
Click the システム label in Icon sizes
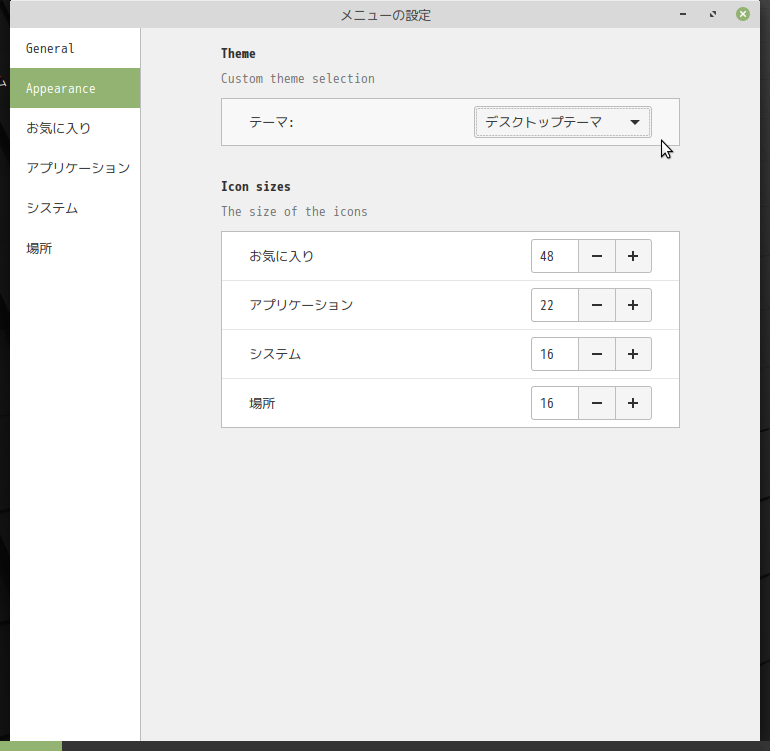point(275,354)
